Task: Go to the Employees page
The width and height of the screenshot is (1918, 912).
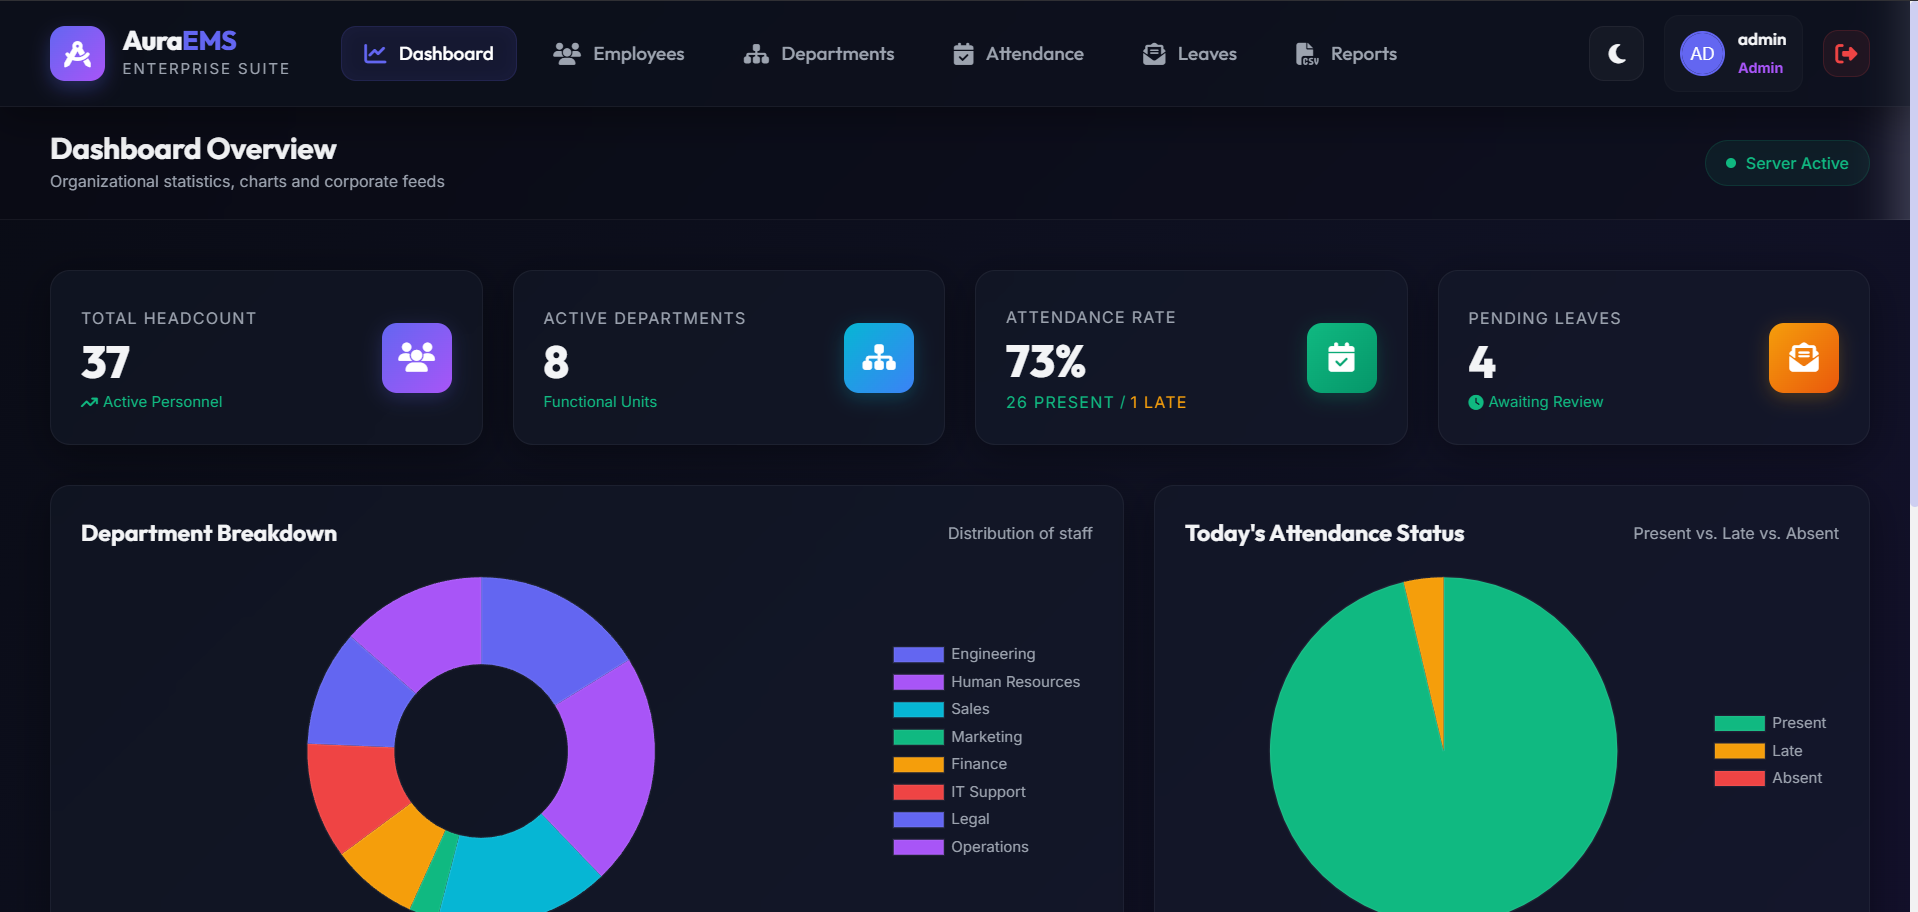Action: coord(619,54)
